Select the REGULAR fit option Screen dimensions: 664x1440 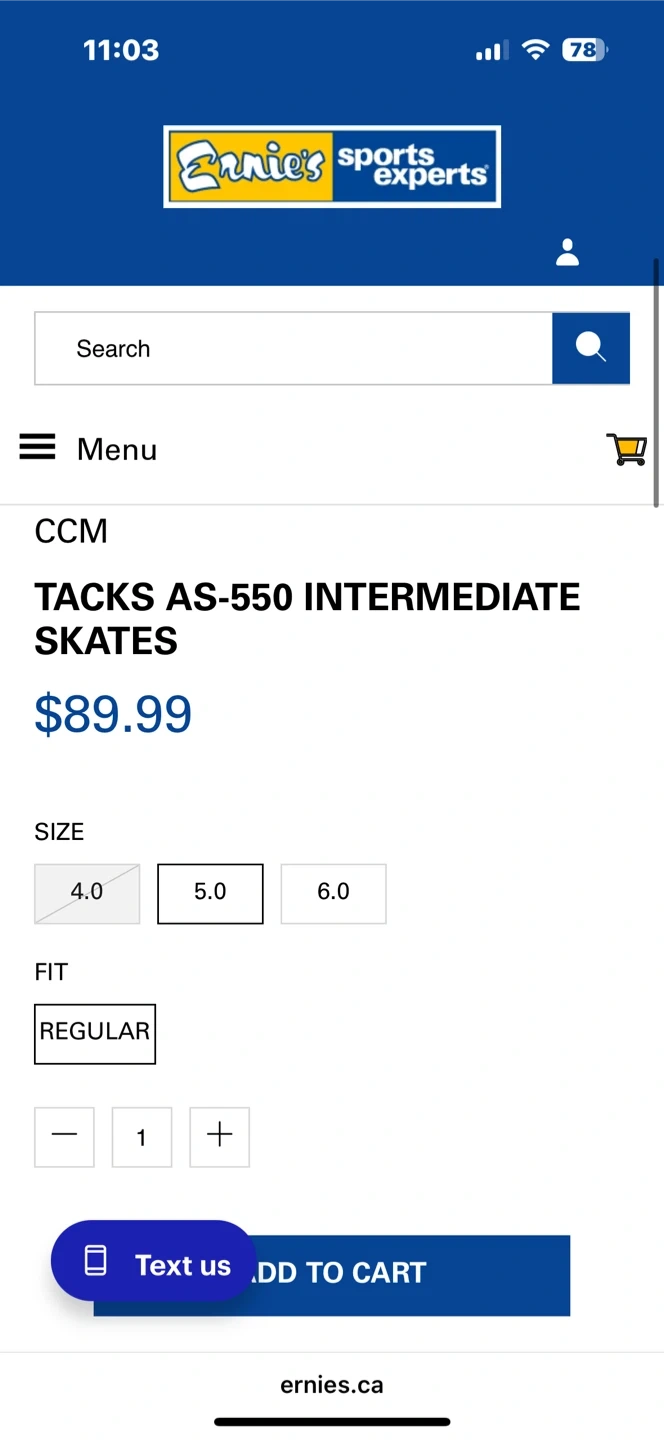coord(95,1033)
